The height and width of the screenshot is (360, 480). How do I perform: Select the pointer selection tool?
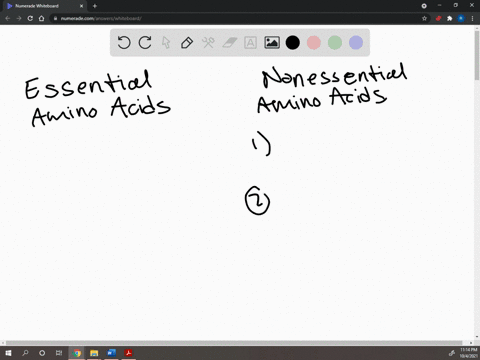point(166,43)
